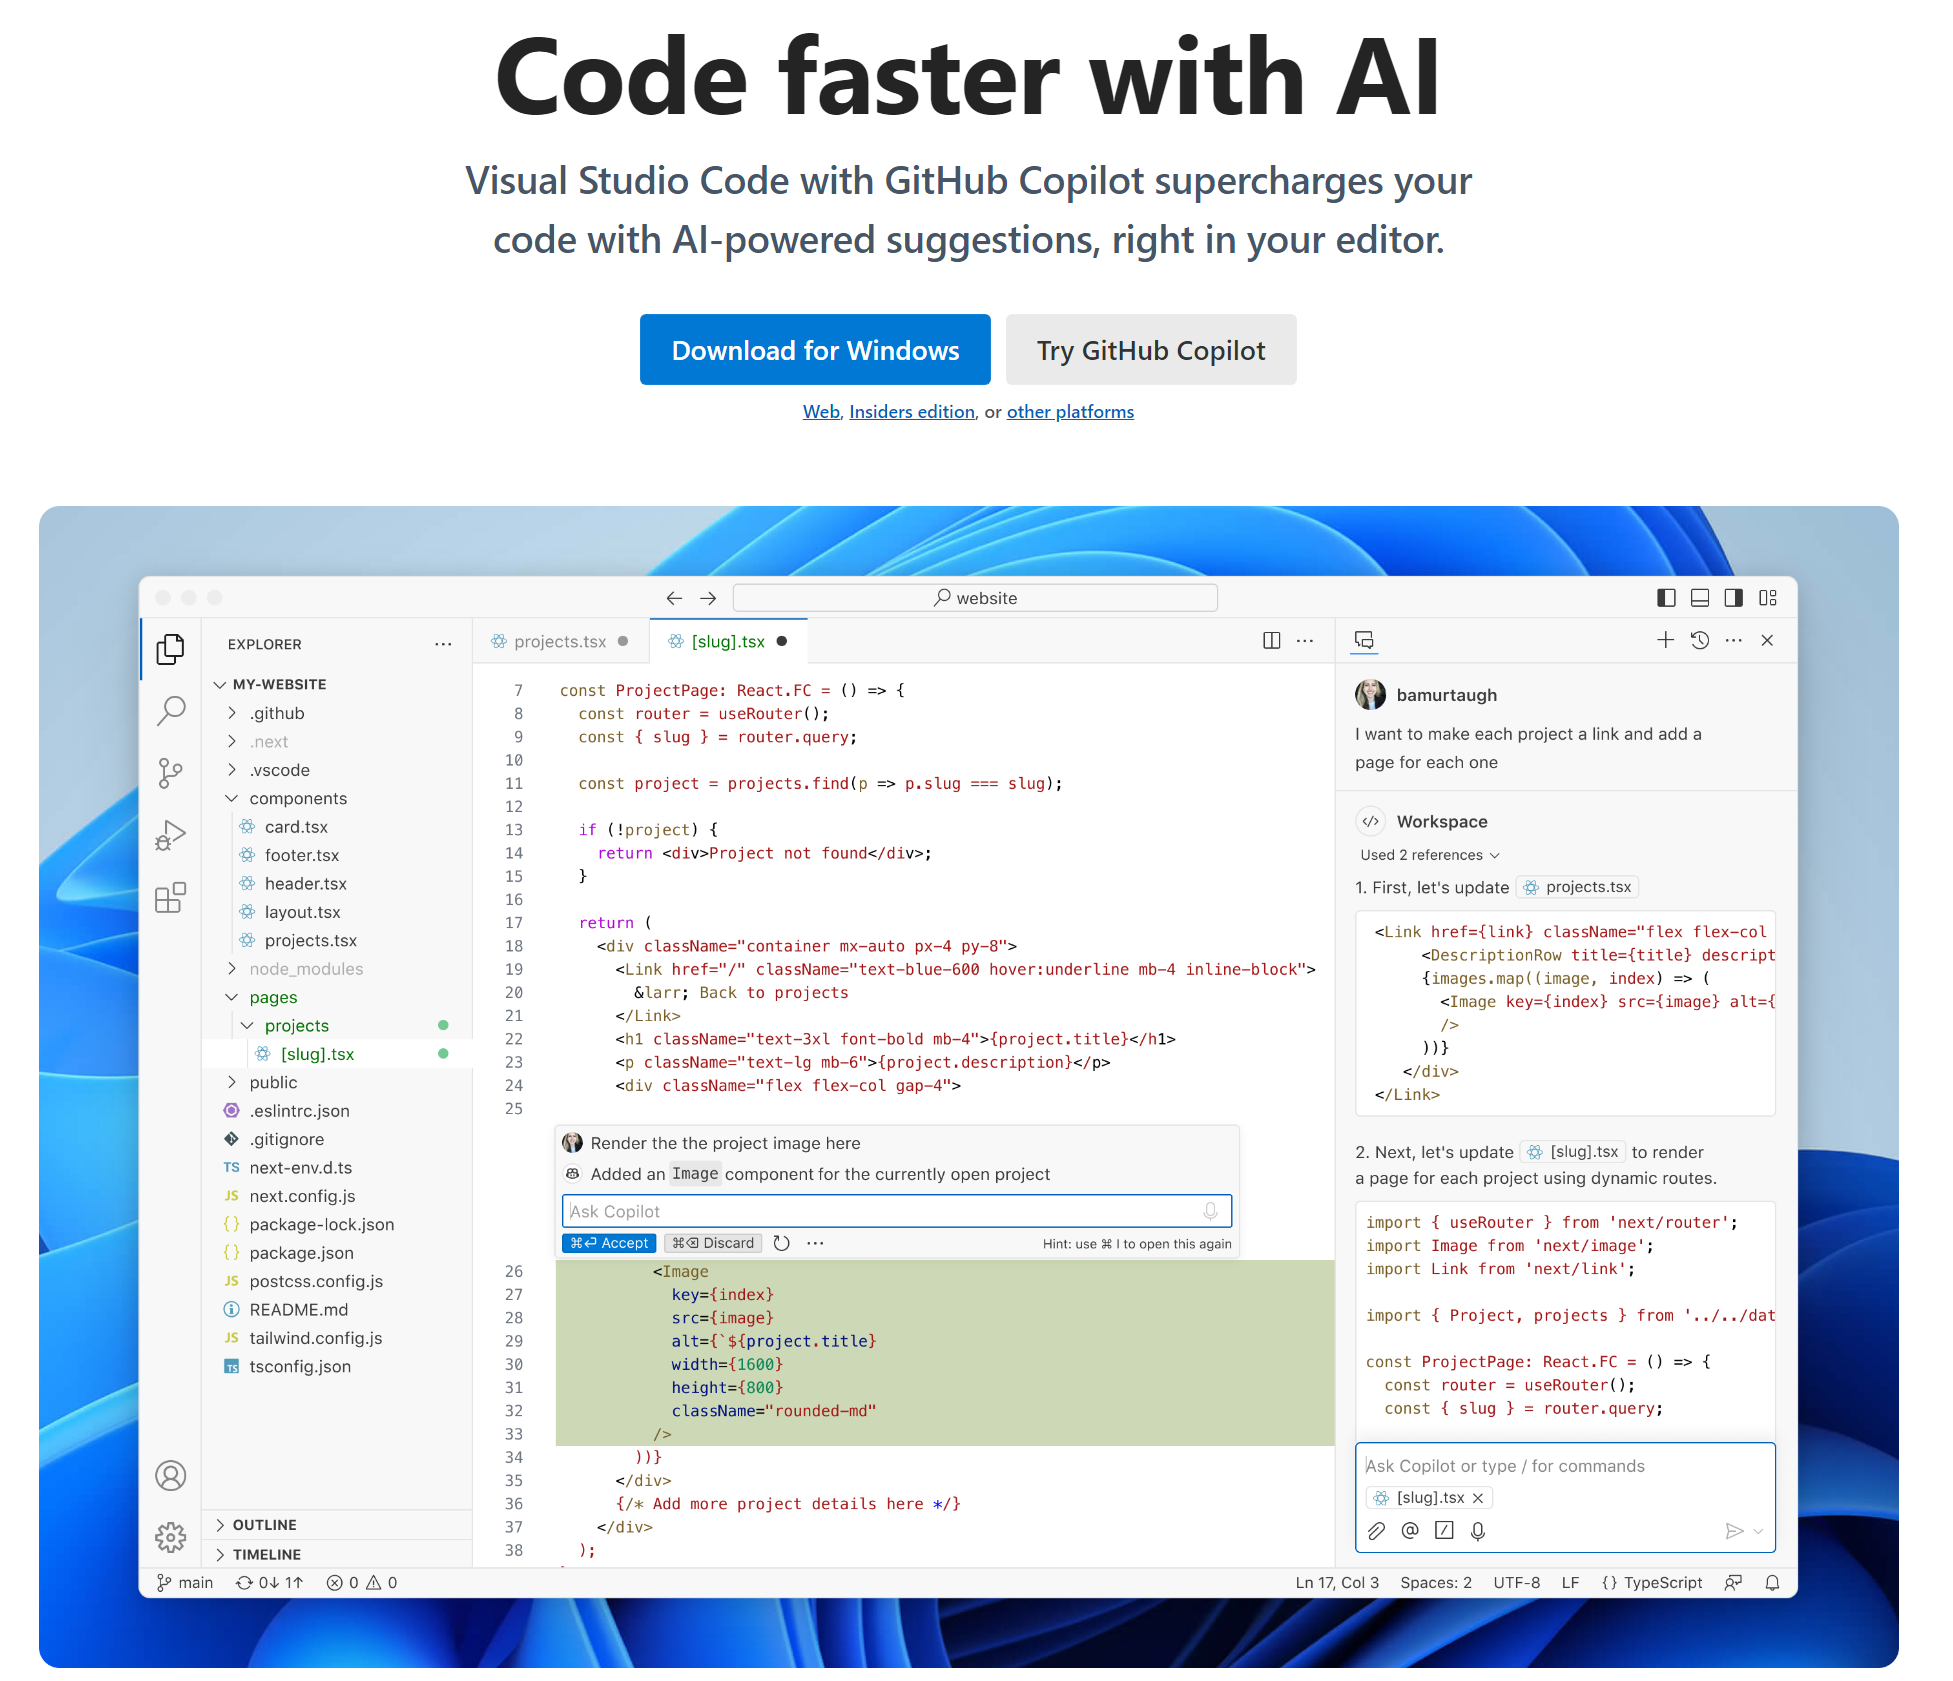The height and width of the screenshot is (1681, 1953).
Task: Open the Search view in the Activity Bar
Action: pyautogui.click(x=171, y=710)
